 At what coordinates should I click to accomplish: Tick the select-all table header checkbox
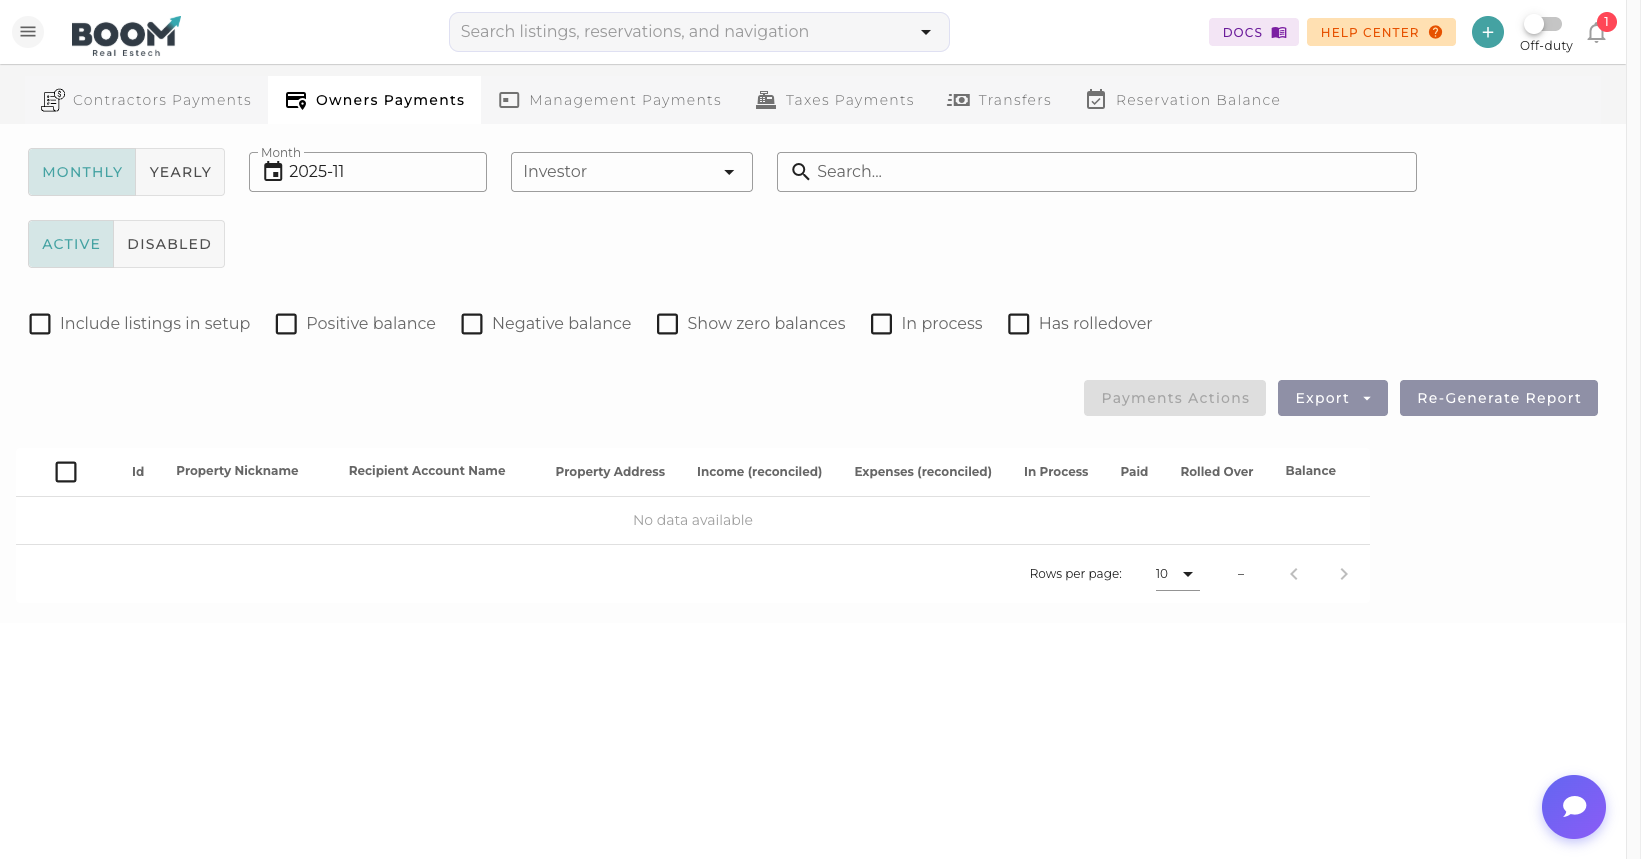coord(66,472)
